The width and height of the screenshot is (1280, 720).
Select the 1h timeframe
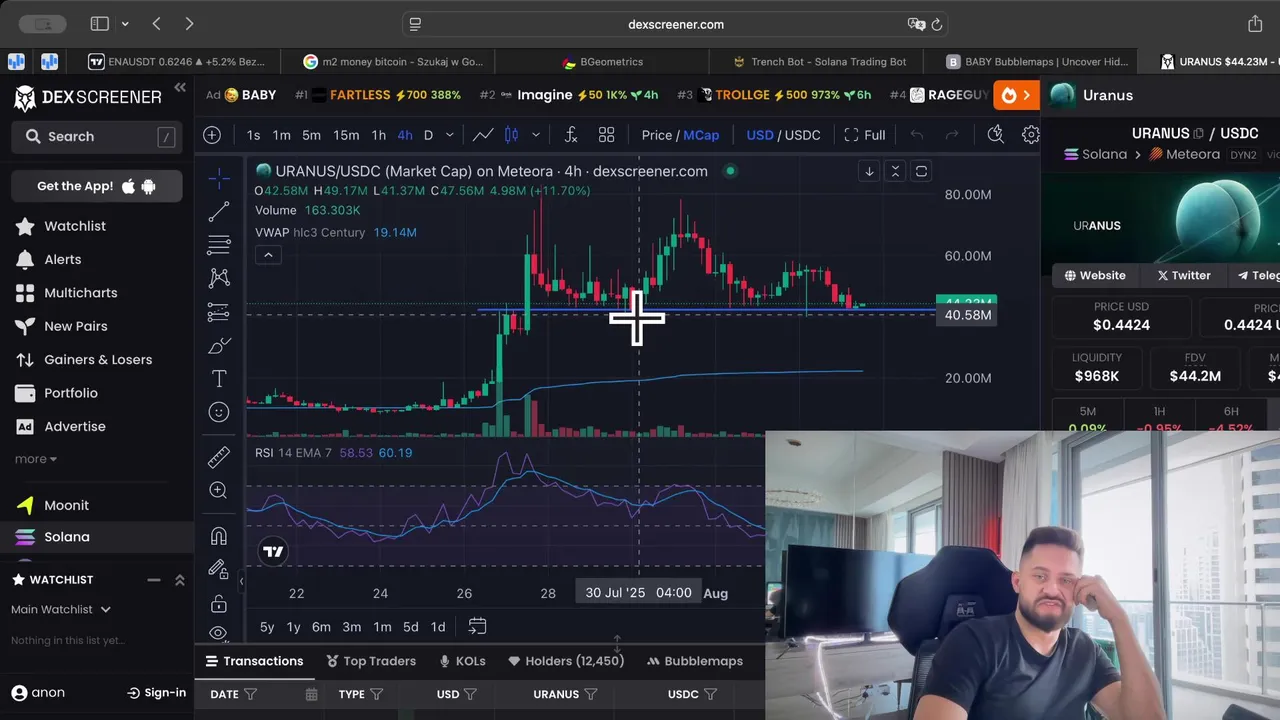click(378, 135)
